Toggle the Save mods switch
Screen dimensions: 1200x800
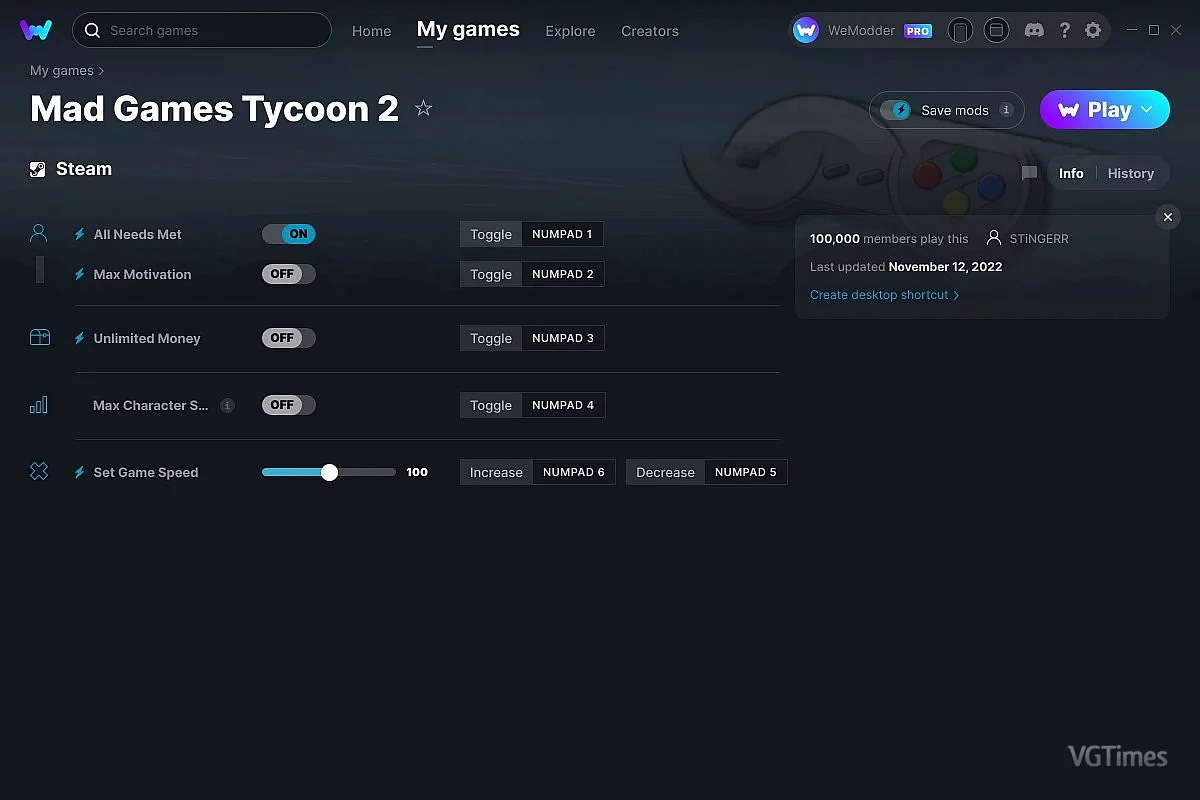896,110
